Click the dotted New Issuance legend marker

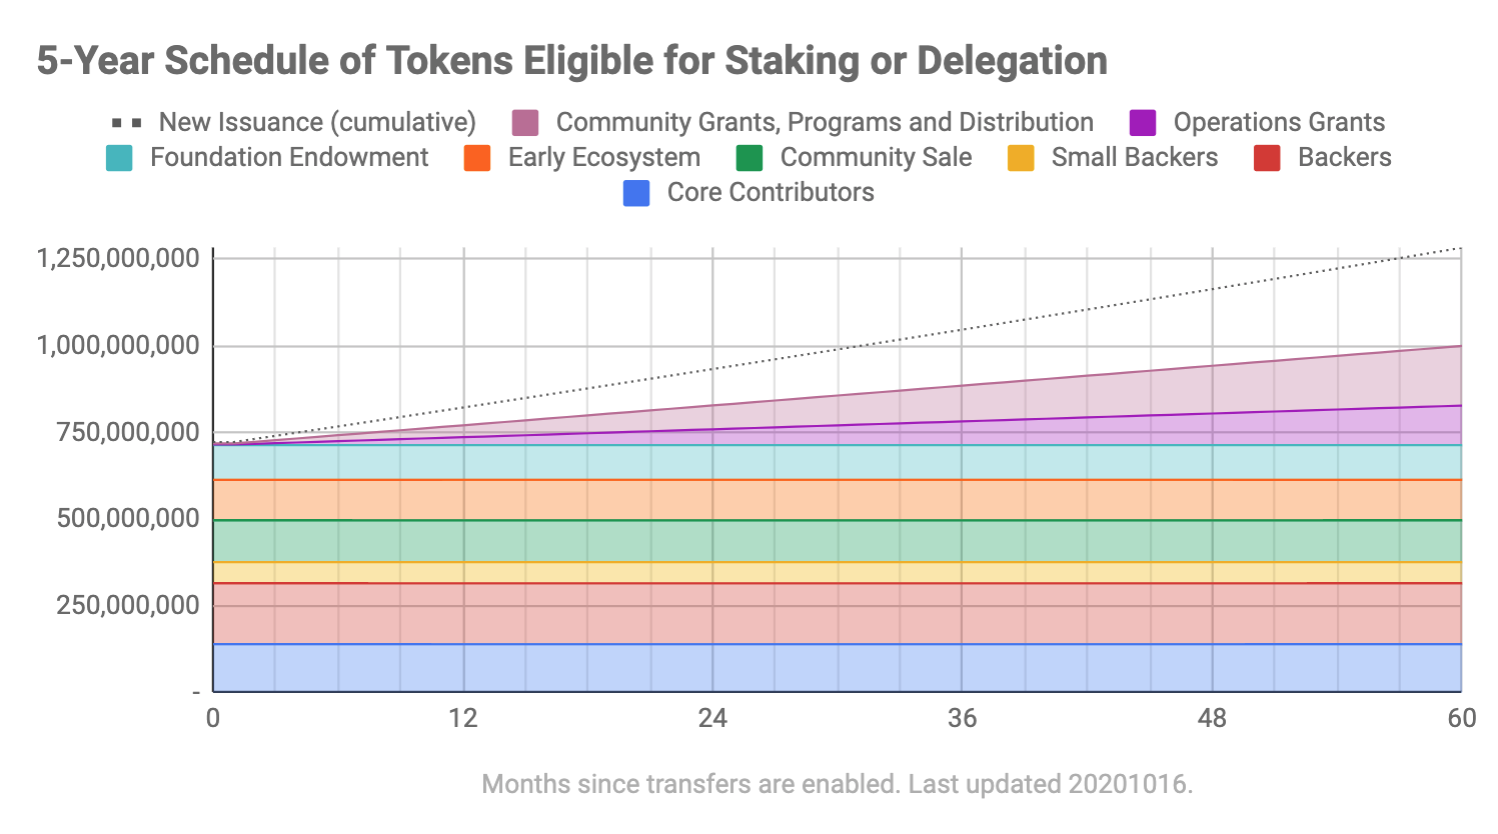tap(126, 123)
